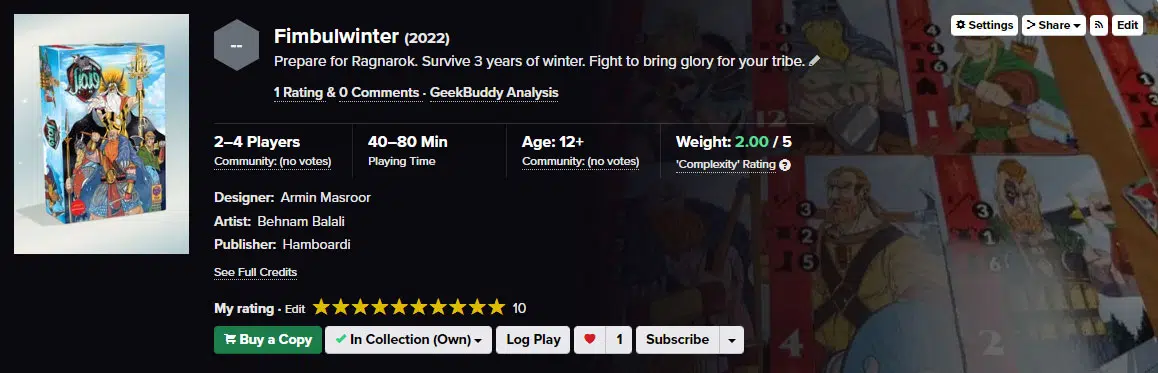This screenshot has height=373, width=1158.
Task: Click the Complexity Rating help question mark
Action: [x=785, y=165]
